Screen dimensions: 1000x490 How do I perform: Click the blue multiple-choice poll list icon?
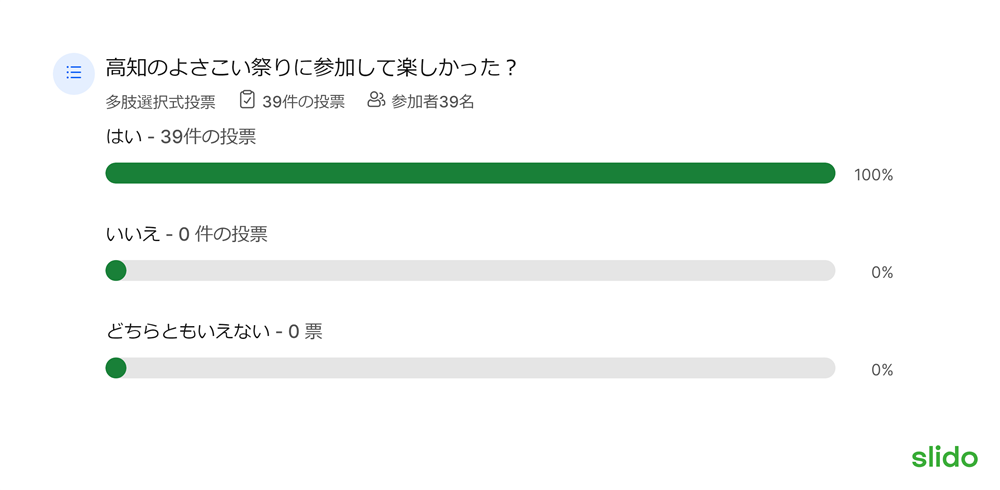tap(74, 73)
